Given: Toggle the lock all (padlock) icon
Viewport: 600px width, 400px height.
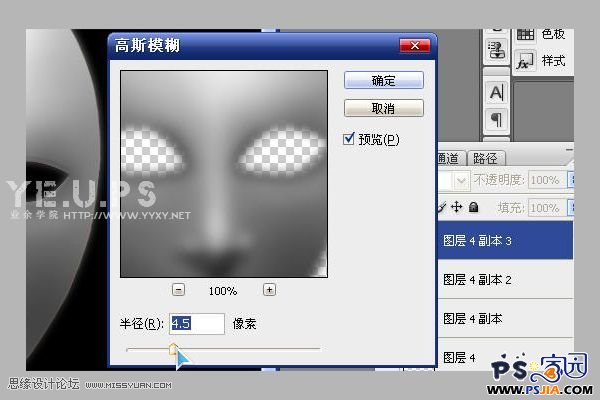Looking at the screenshot, I should [x=474, y=207].
